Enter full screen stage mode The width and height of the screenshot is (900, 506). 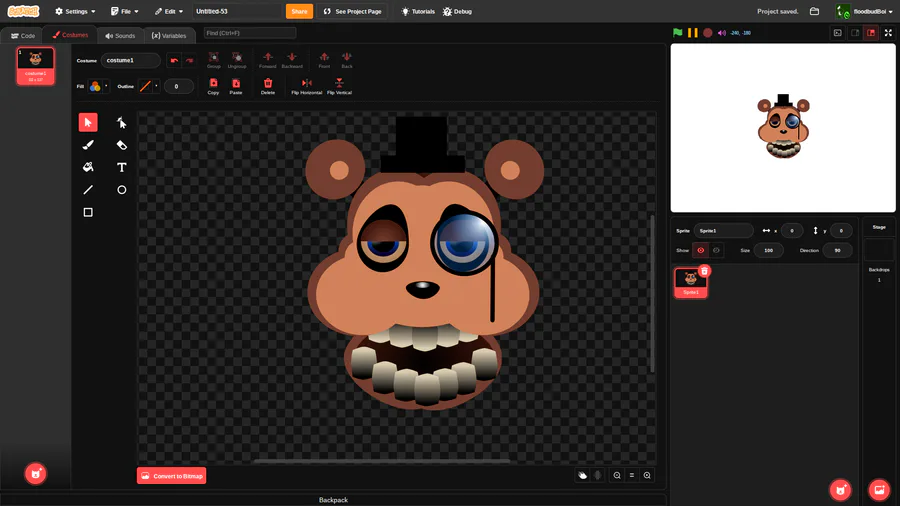[888, 33]
